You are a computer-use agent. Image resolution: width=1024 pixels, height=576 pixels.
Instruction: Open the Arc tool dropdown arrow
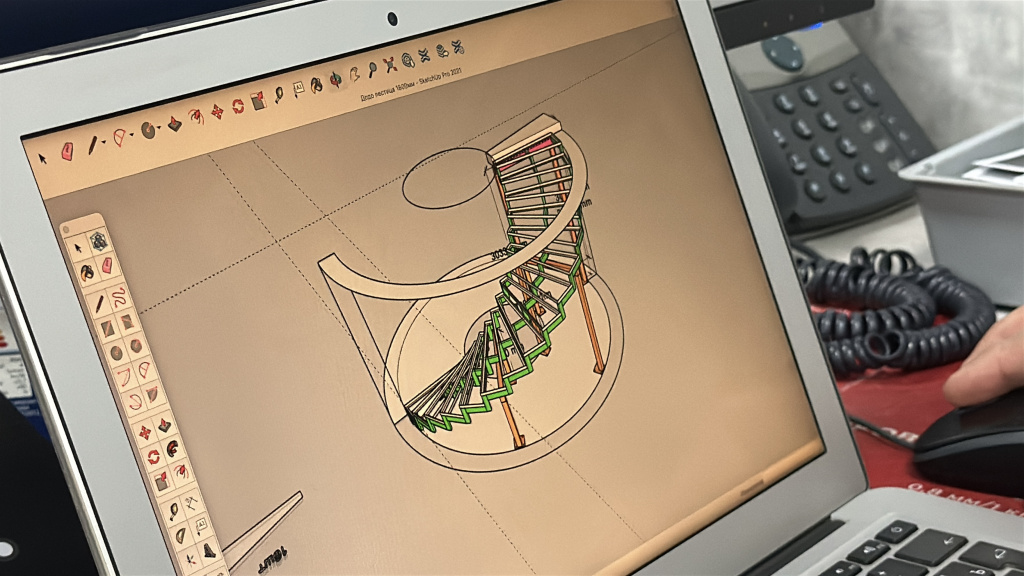[x=131, y=134]
